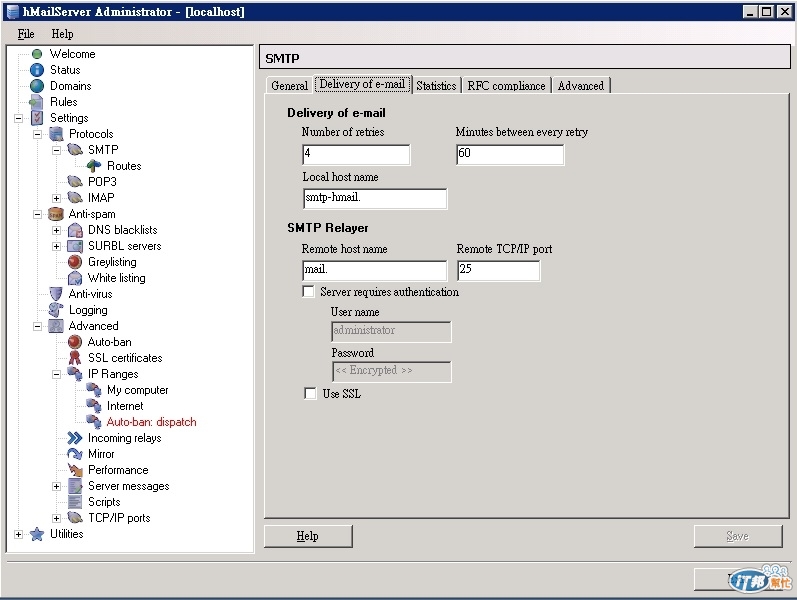Click the Incoming relays arrows icon
This screenshot has height=600, width=797.
[75, 438]
